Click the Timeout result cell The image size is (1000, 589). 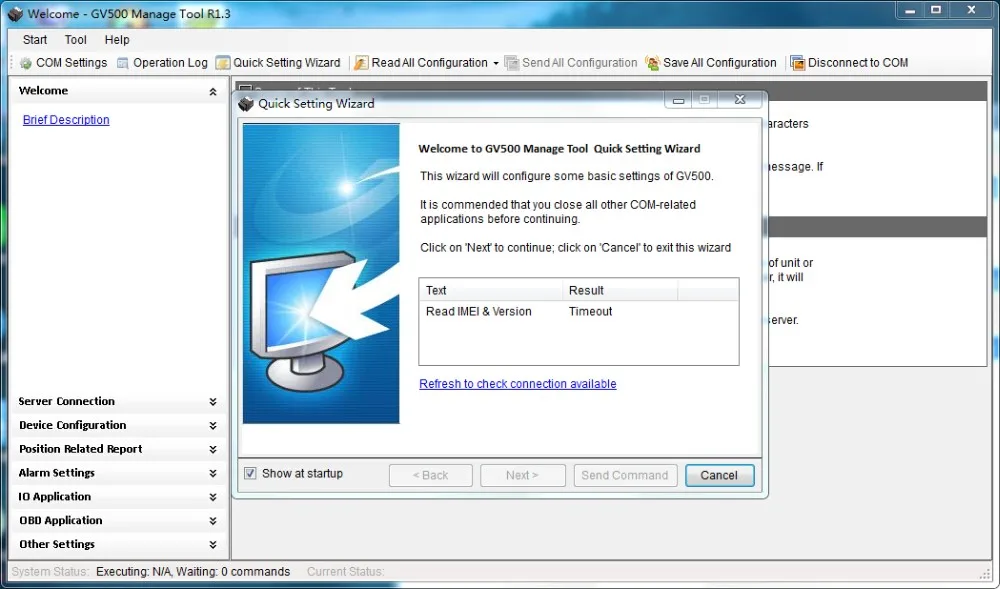[591, 312]
